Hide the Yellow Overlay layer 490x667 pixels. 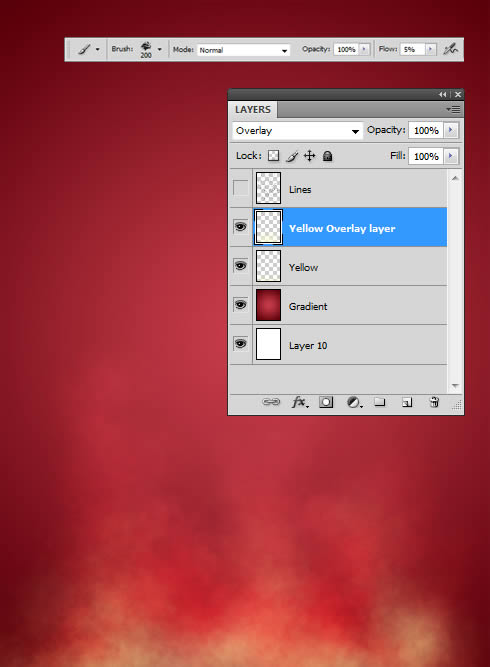click(x=240, y=227)
